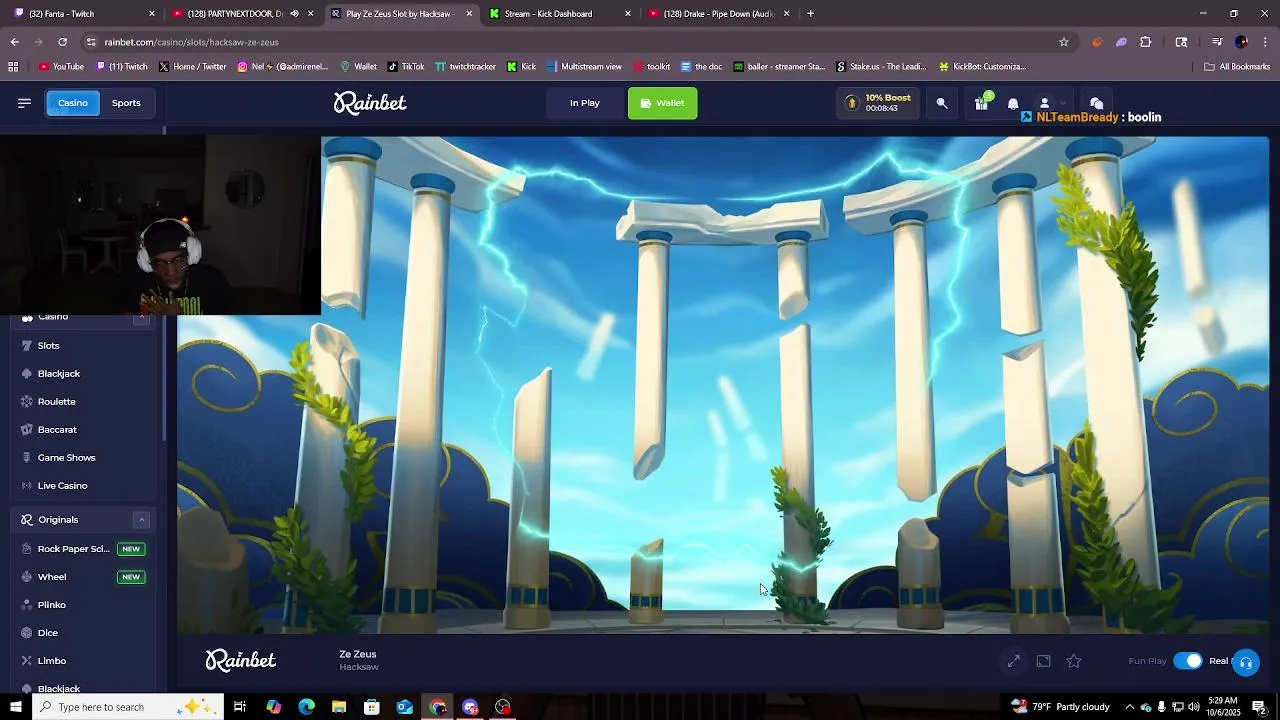Open YouTube bookmark
The height and width of the screenshot is (720, 1280).
pos(61,67)
